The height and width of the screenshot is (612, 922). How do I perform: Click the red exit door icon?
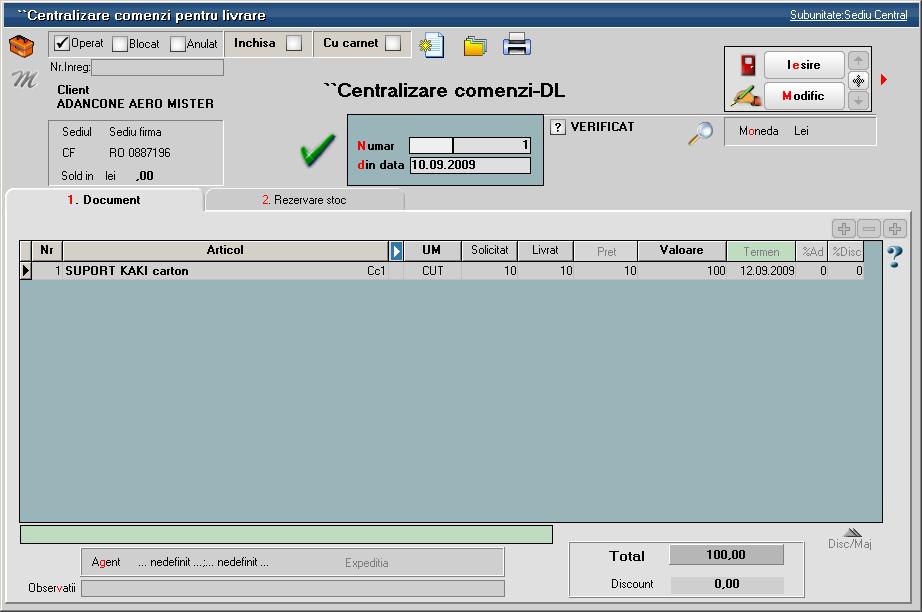click(747, 65)
